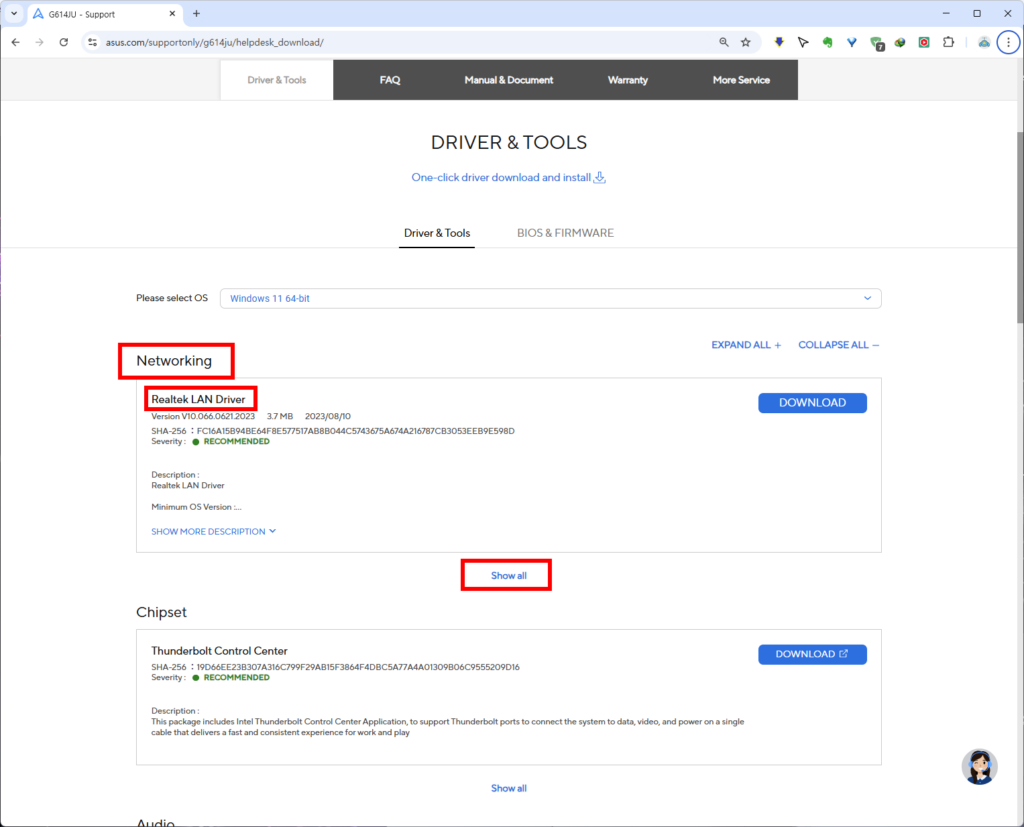Open the Warranty tab
1024x827 pixels.
(628, 80)
